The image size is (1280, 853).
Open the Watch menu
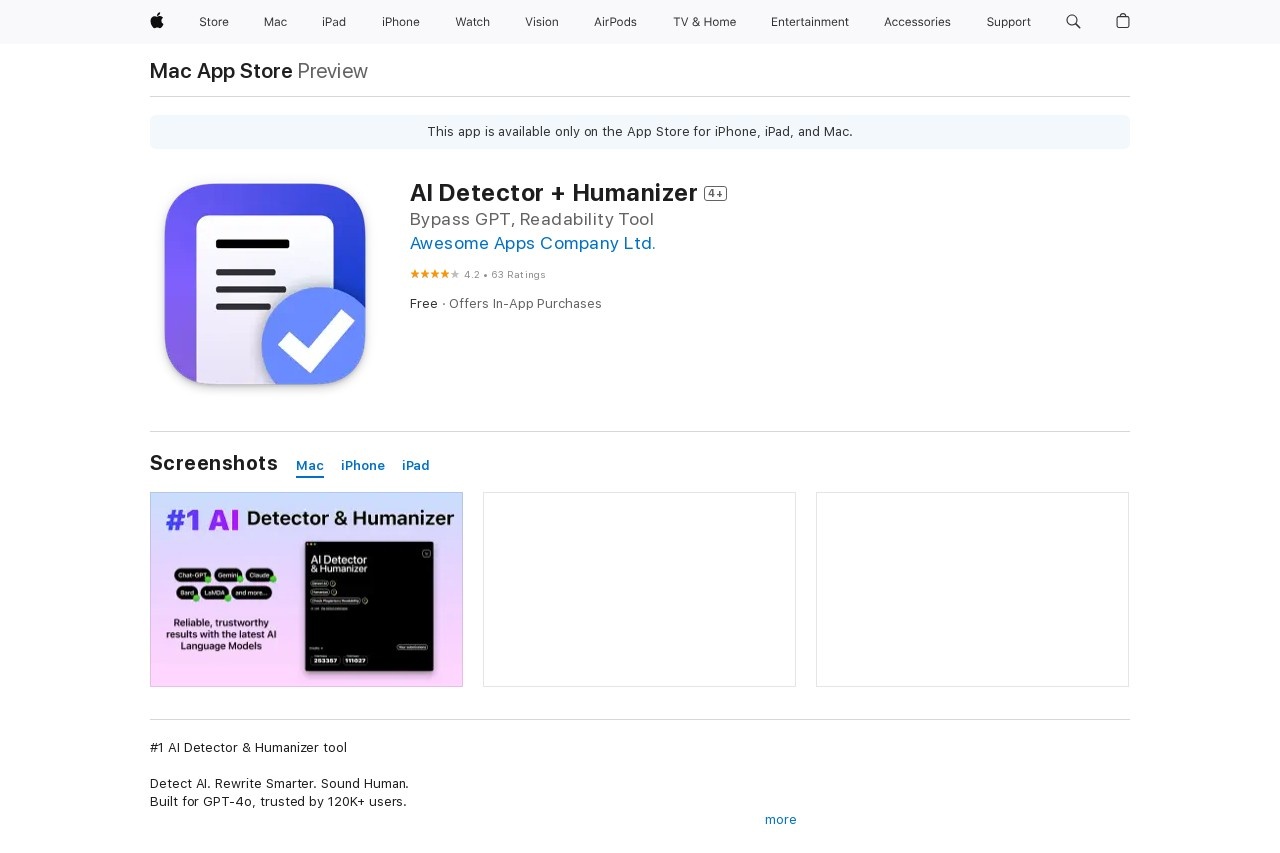point(472,22)
